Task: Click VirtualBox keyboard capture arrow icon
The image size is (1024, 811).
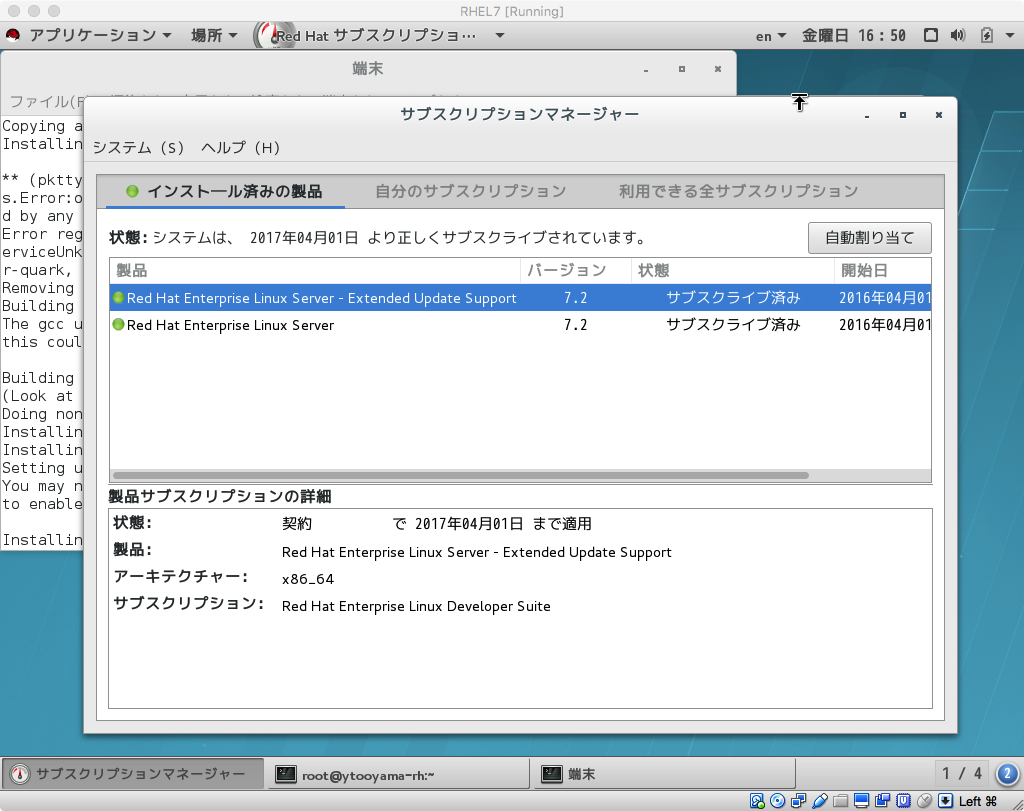Action: 945,801
